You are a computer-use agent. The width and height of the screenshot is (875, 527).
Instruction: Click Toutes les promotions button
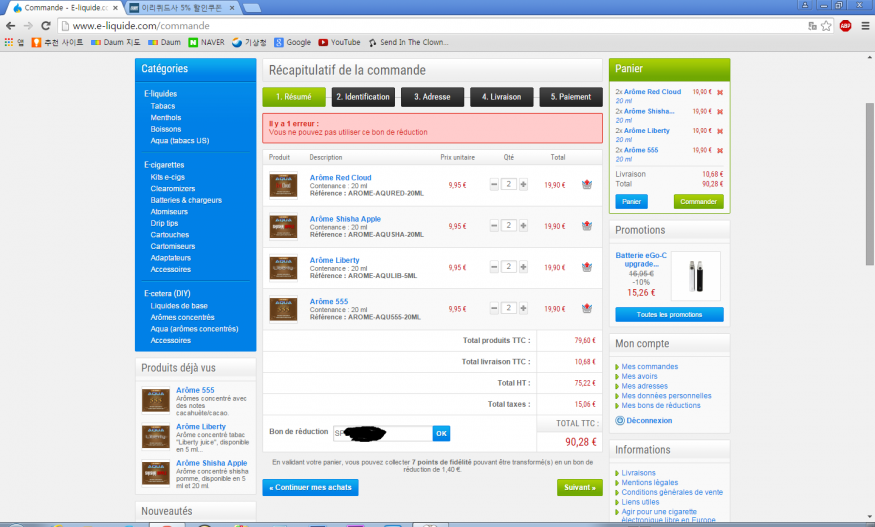669,315
